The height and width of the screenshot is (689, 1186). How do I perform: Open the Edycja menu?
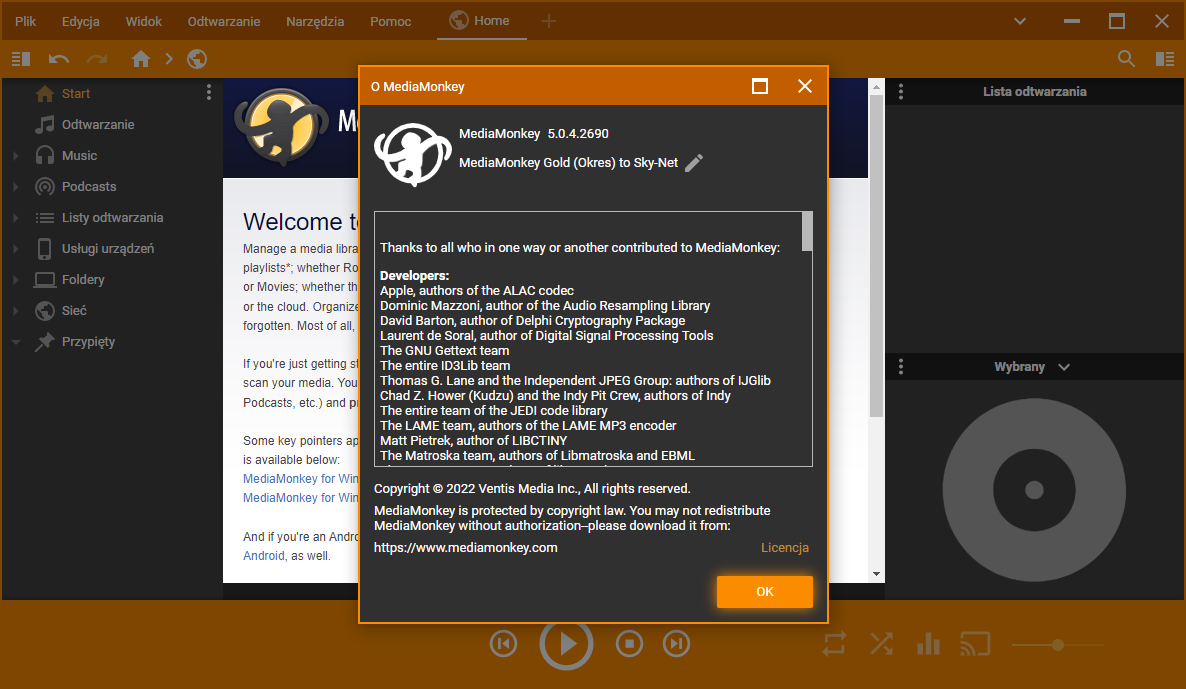pos(80,21)
